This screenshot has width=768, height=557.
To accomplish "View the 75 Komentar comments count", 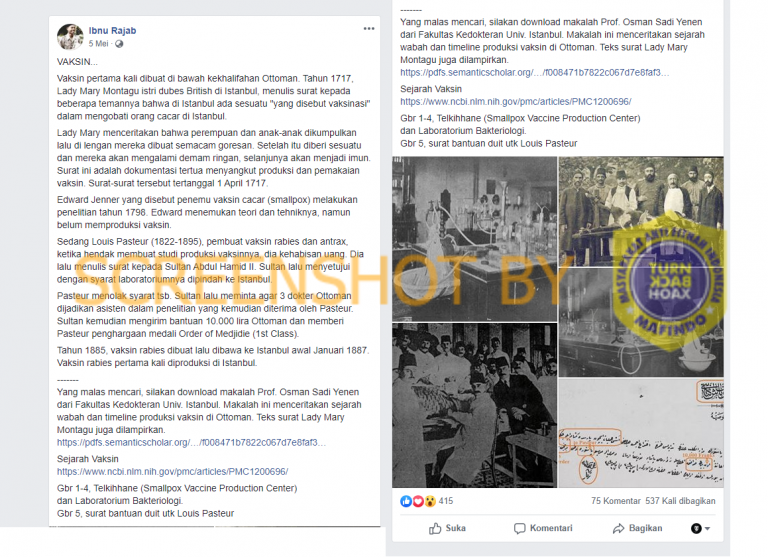I will 616,501.
